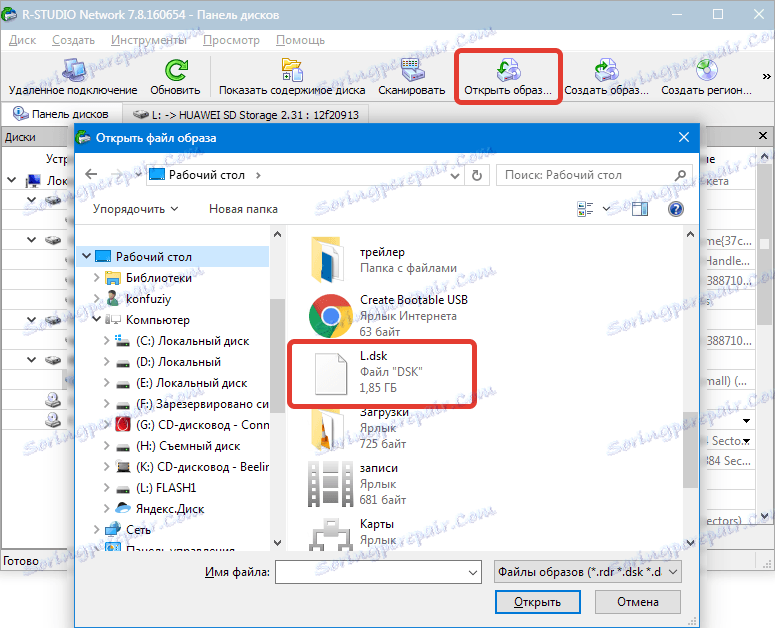Select (G:) CD-дисковод in tree
The image size is (775, 628).
[x=202, y=425]
